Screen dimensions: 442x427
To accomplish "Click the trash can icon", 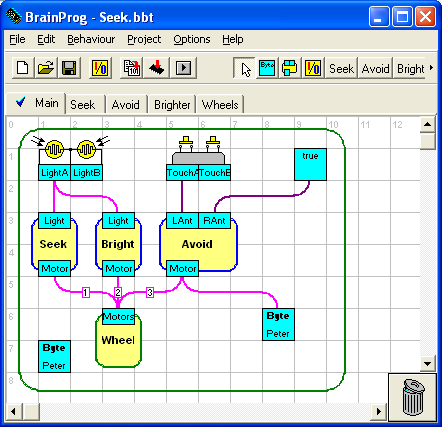I will click(x=413, y=397).
